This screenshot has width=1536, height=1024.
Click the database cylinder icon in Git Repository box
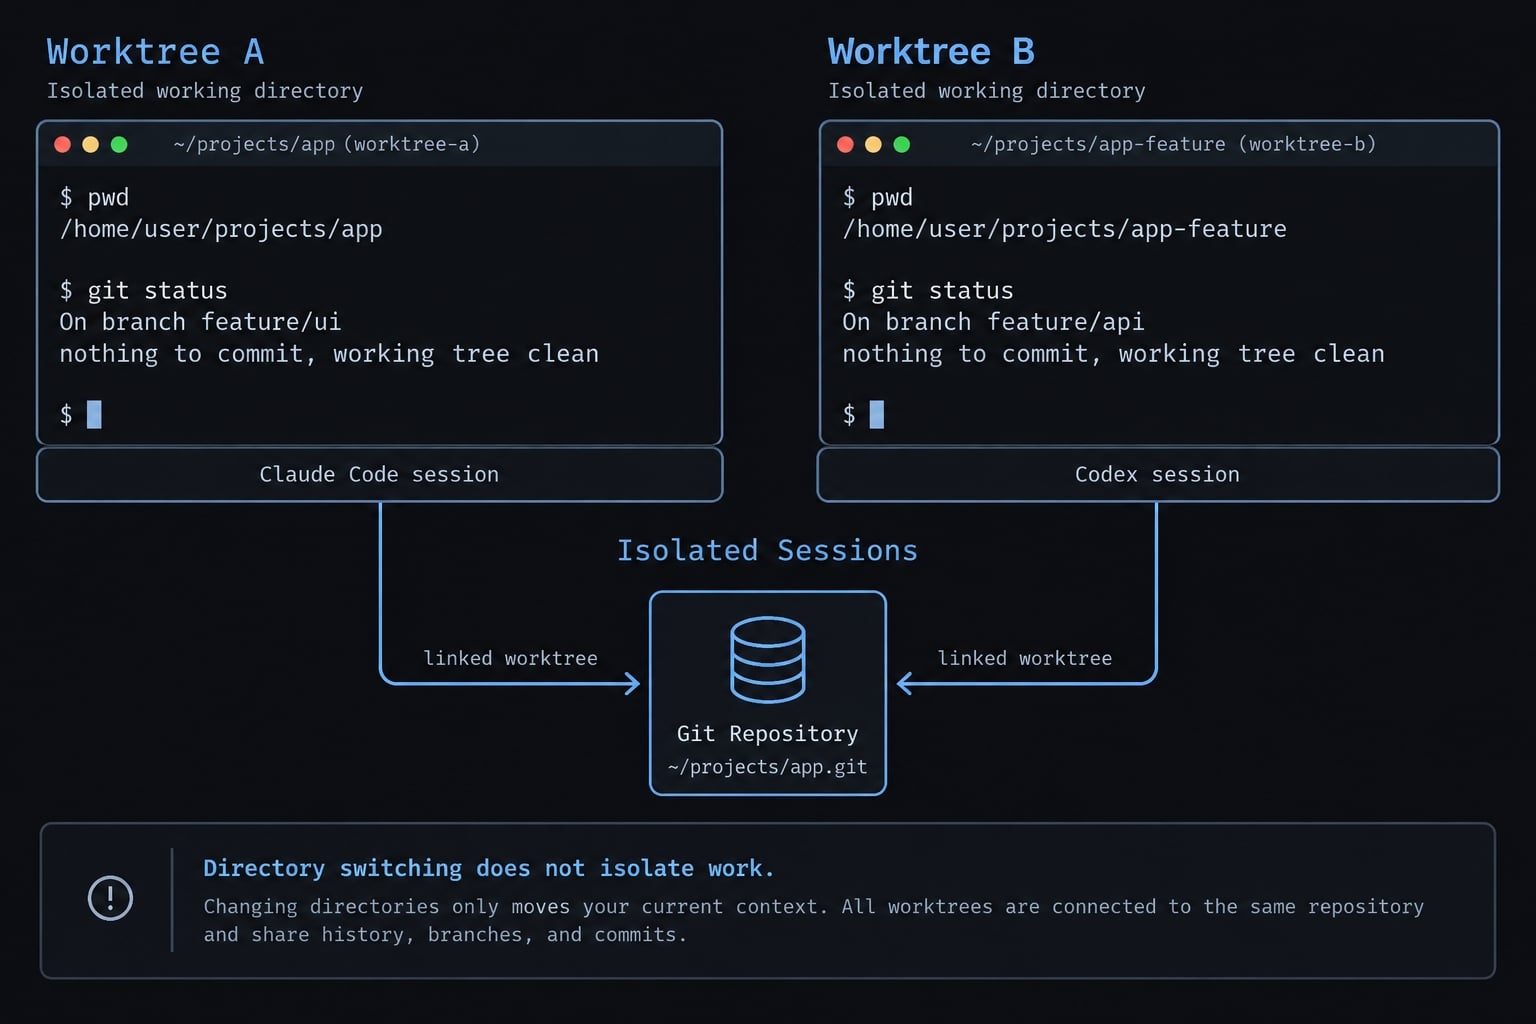[x=768, y=660]
